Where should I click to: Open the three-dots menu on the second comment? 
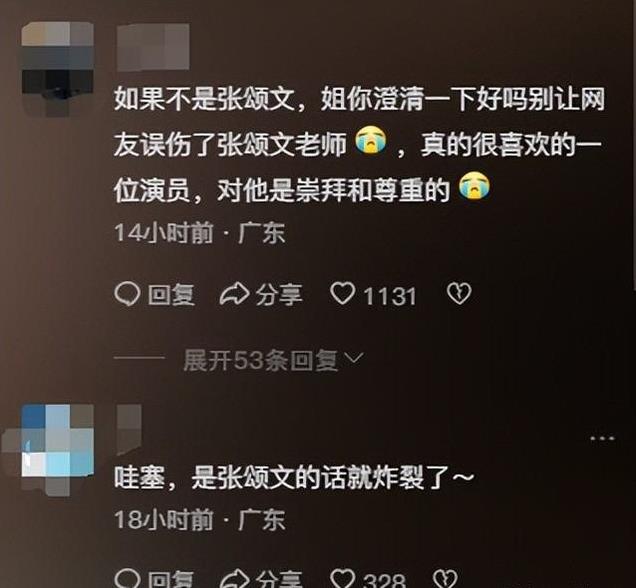click(x=602, y=438)
